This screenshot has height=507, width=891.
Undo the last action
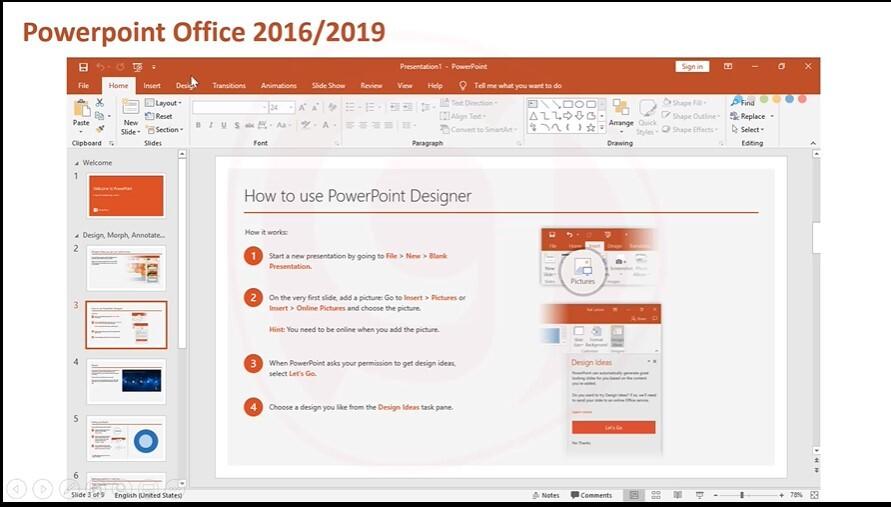tap(101, 67)
